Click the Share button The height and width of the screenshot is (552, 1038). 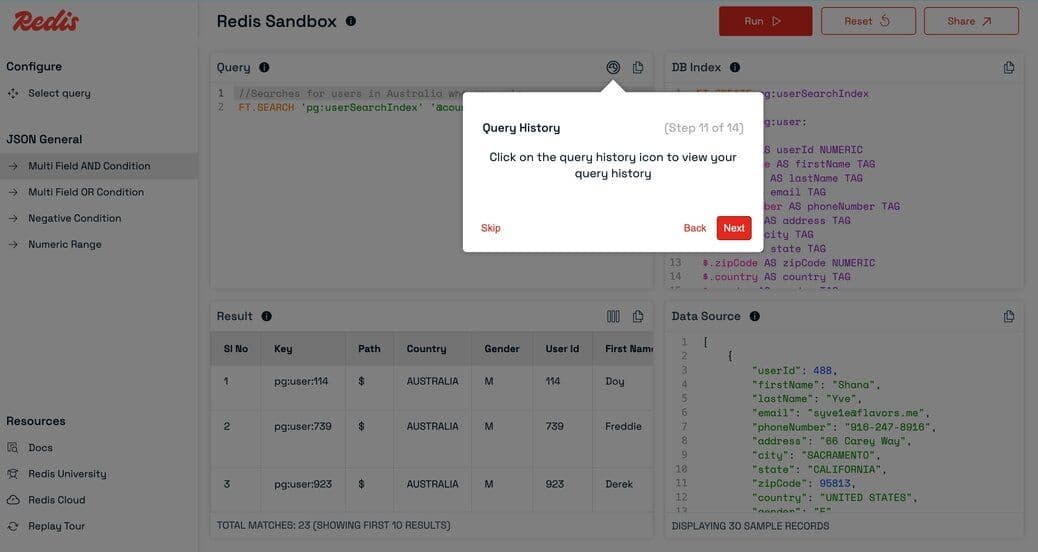(970, 21)
